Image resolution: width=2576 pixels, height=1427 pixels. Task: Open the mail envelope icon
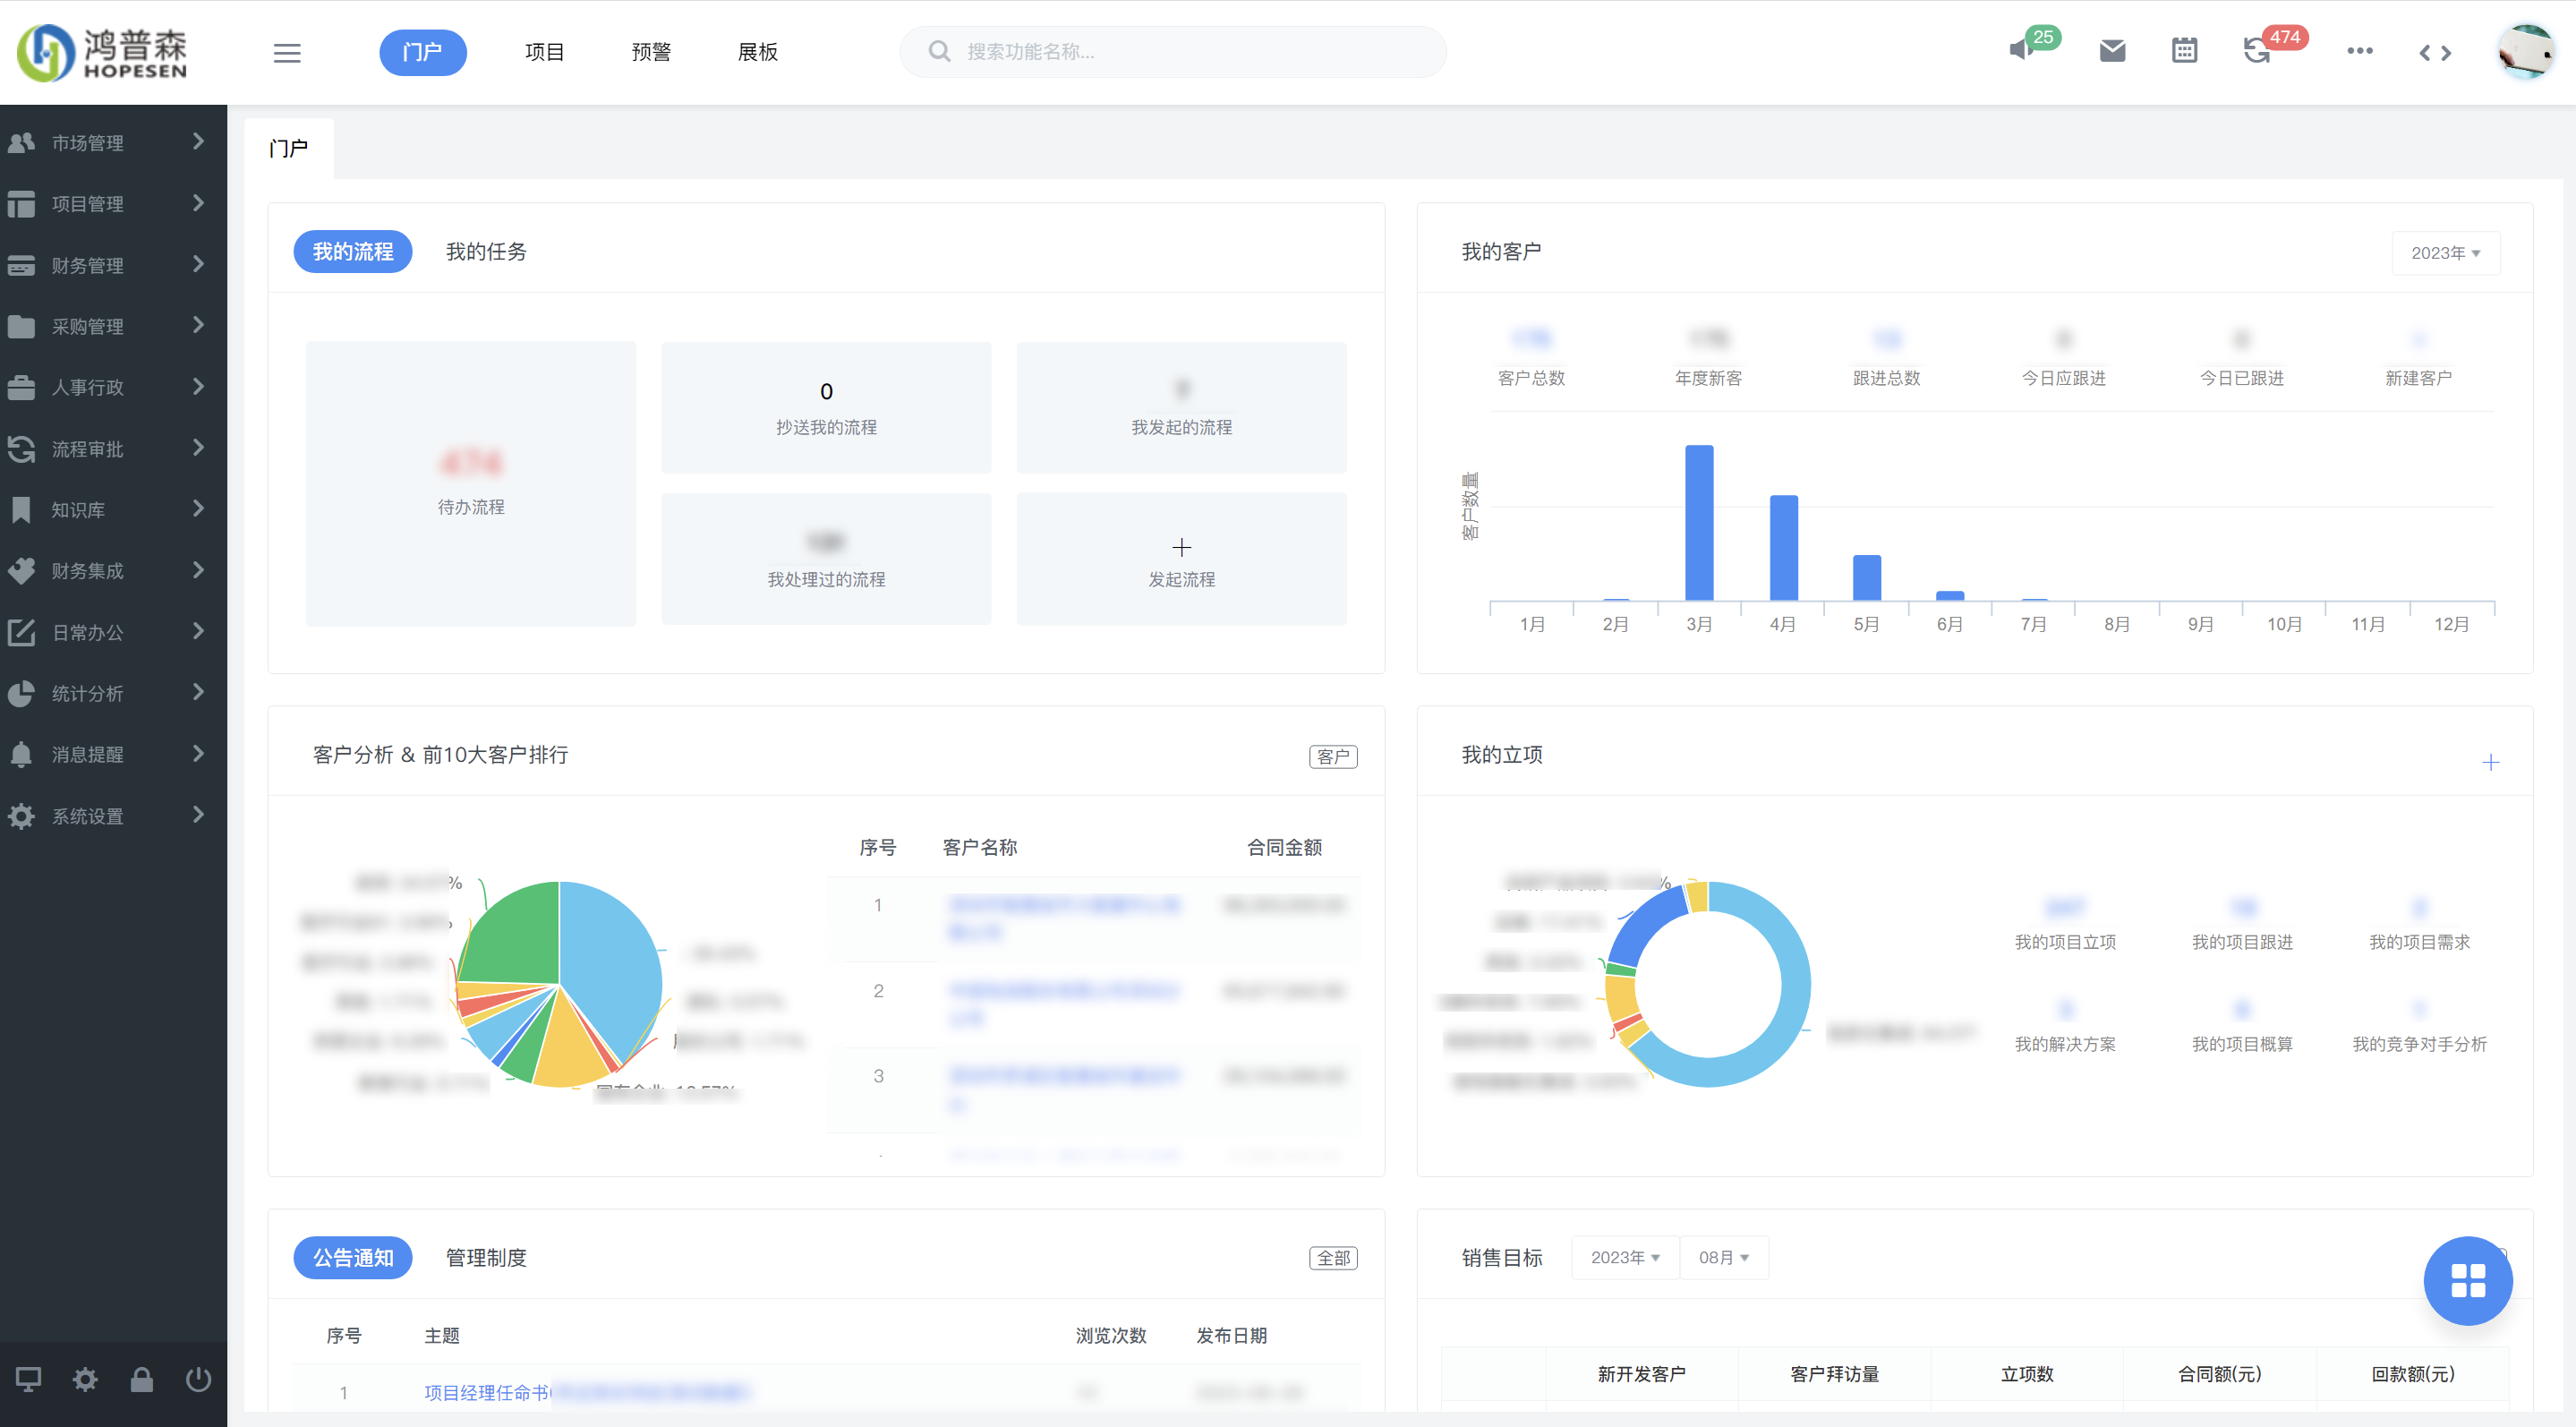click(x=2112, y=50)
